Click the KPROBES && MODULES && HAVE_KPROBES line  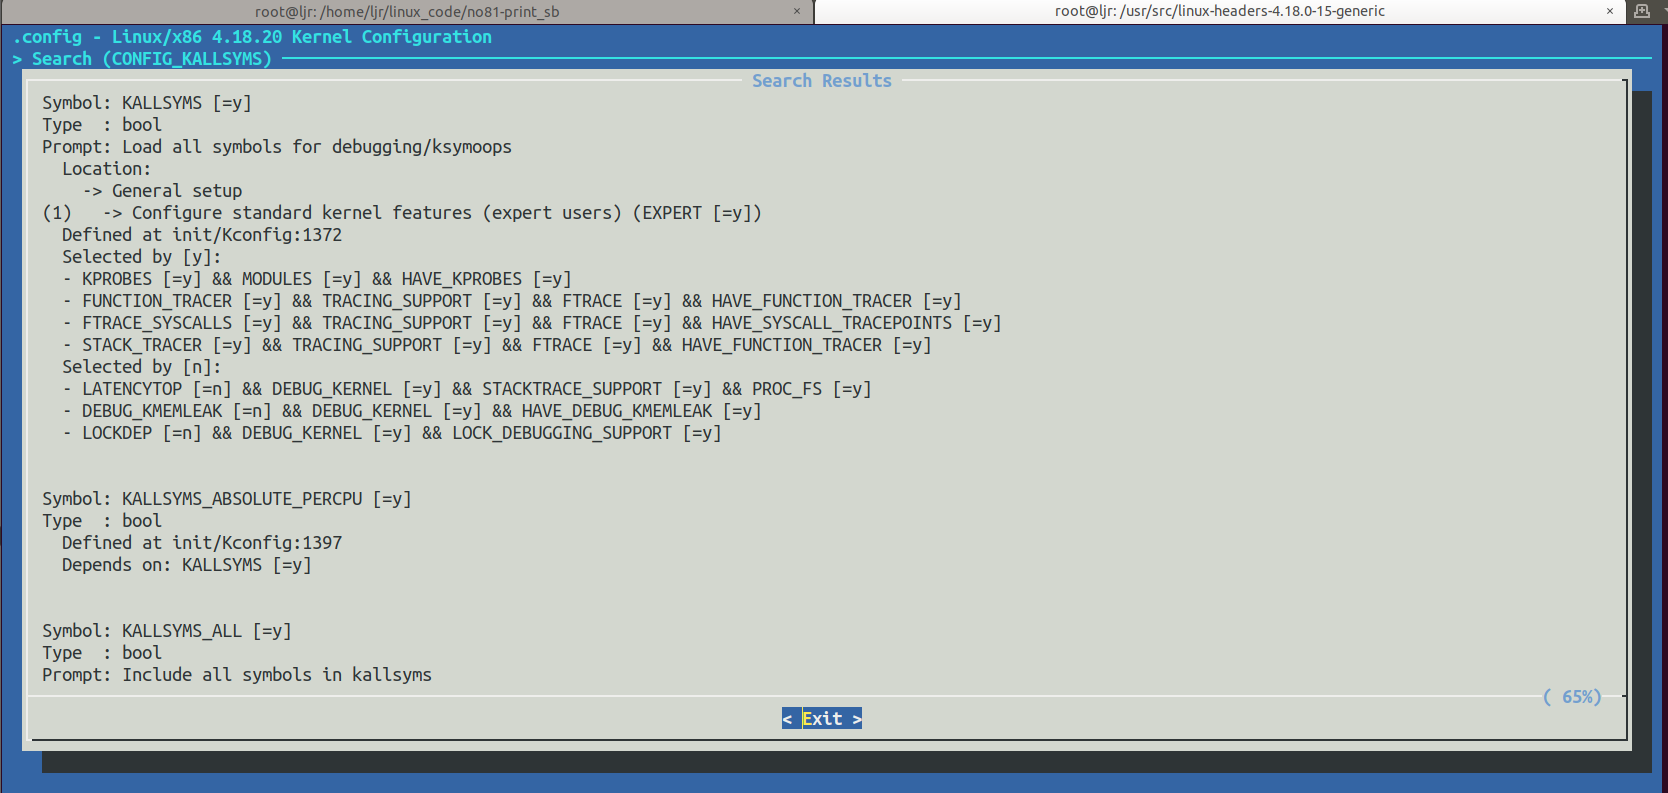click(317, 279)
